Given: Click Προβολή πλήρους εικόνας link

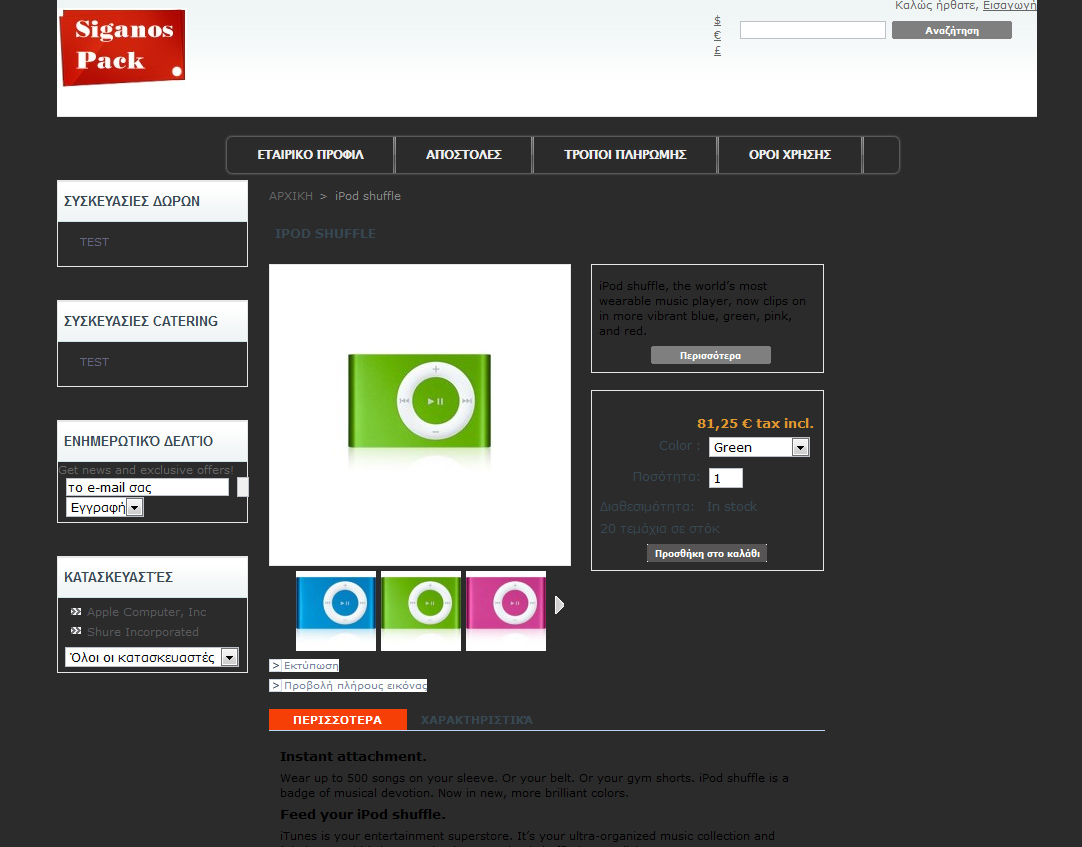Looking at the screenshot, I should point(348,685).
